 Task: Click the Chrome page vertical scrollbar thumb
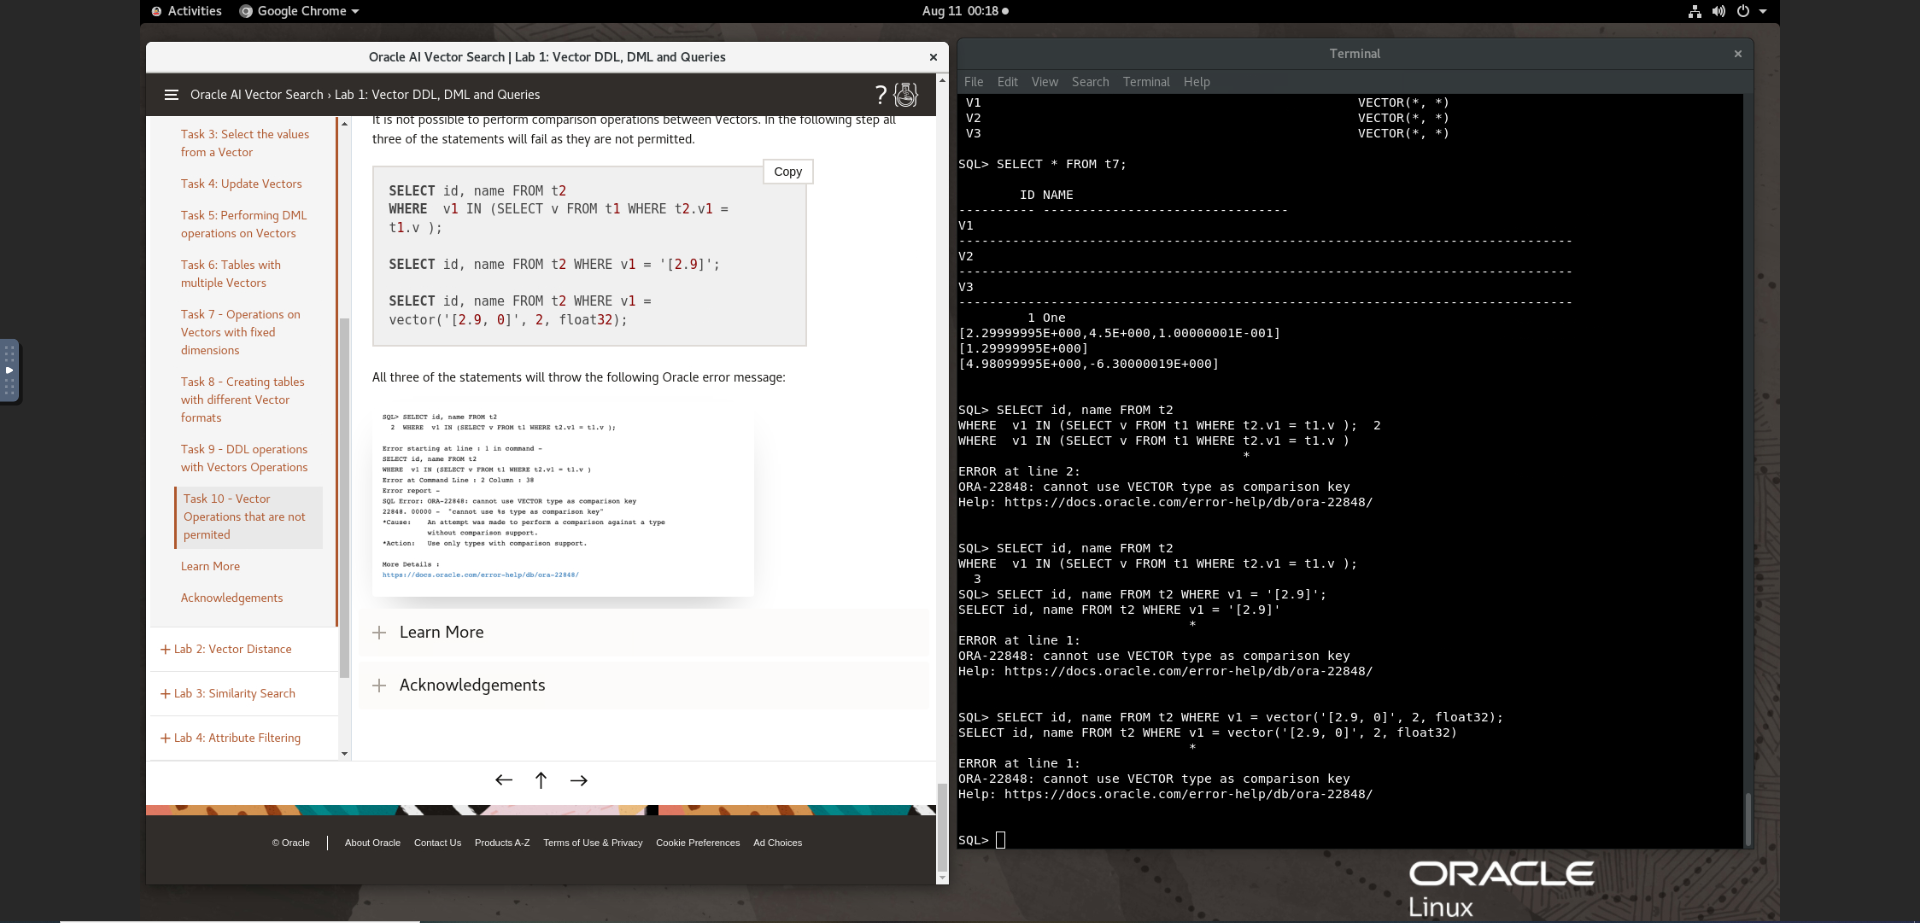pyautogui.click(x=942, y=828)
